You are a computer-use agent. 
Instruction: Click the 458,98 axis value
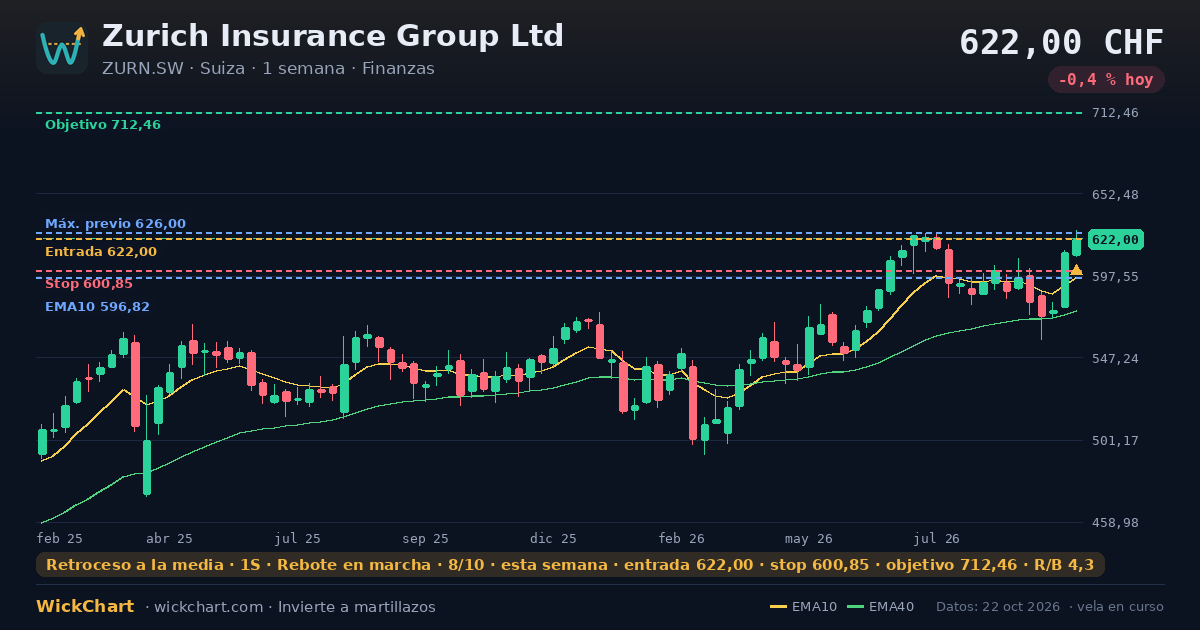(1115, 523)
